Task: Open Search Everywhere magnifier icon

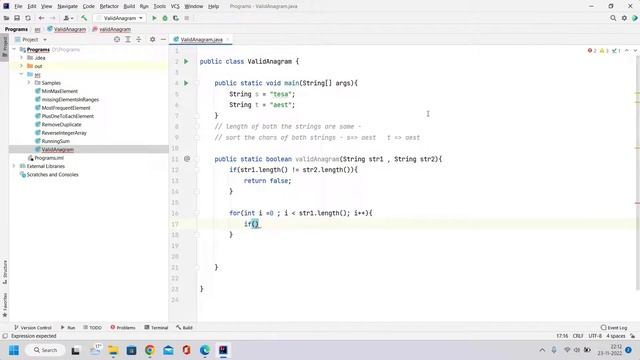Action: [613, 18]
